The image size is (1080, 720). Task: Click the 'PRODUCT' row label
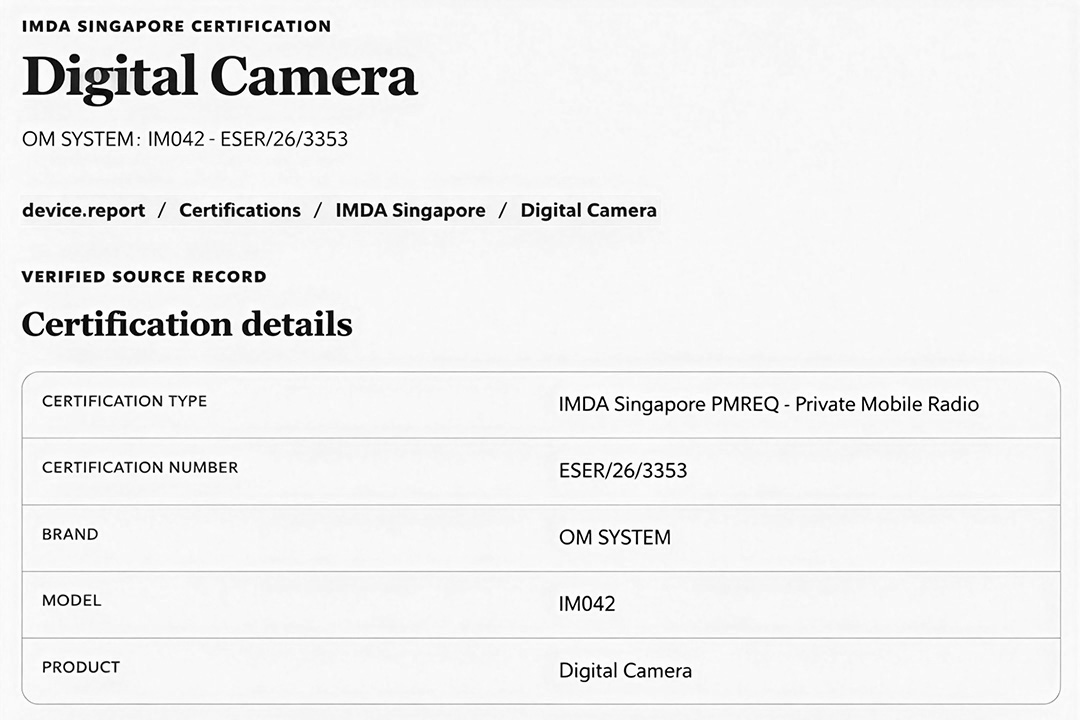pos(81,667)
